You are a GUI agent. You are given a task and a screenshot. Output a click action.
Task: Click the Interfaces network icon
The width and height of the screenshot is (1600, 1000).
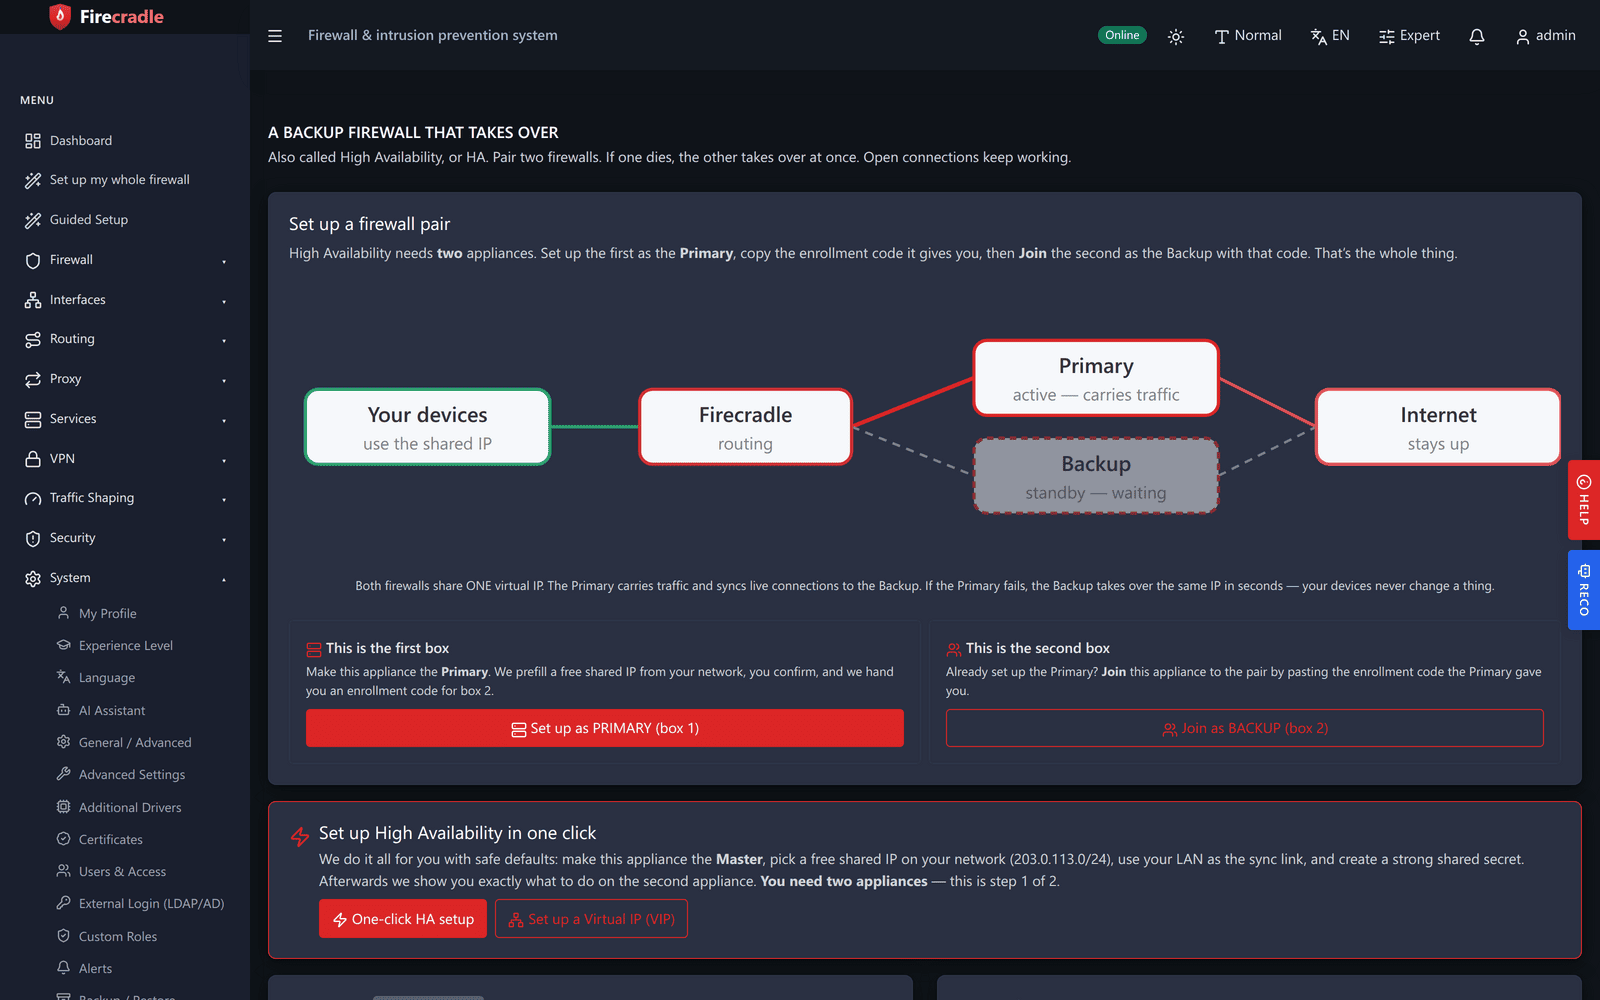coord(33,300)
